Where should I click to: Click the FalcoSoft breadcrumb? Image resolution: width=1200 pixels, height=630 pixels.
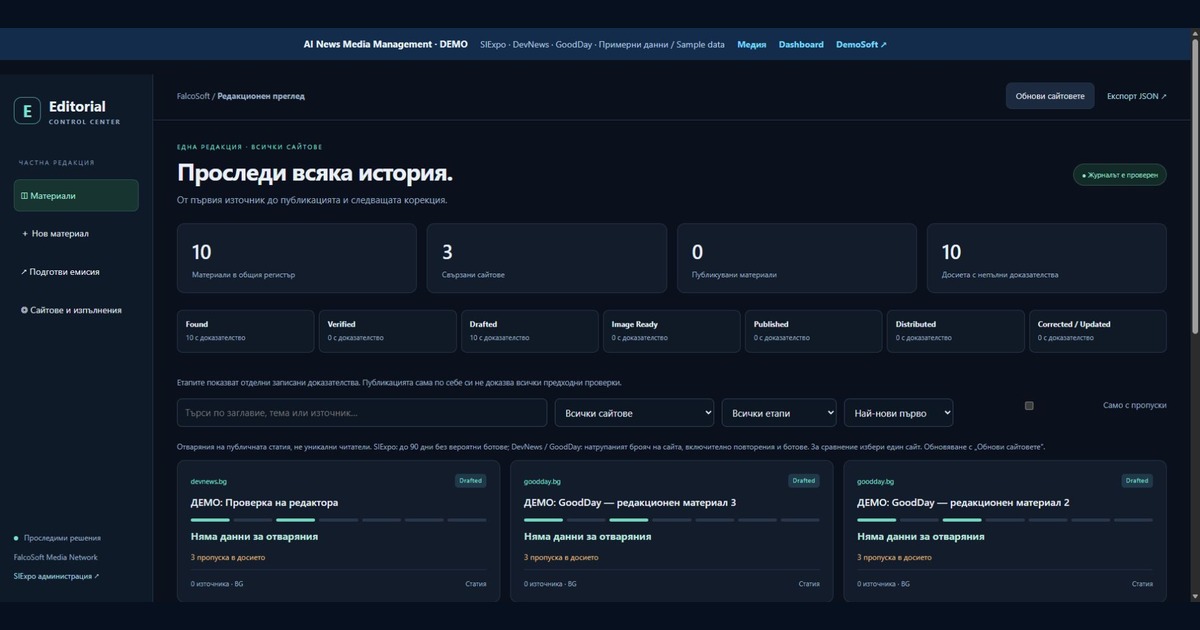point(193,96)
